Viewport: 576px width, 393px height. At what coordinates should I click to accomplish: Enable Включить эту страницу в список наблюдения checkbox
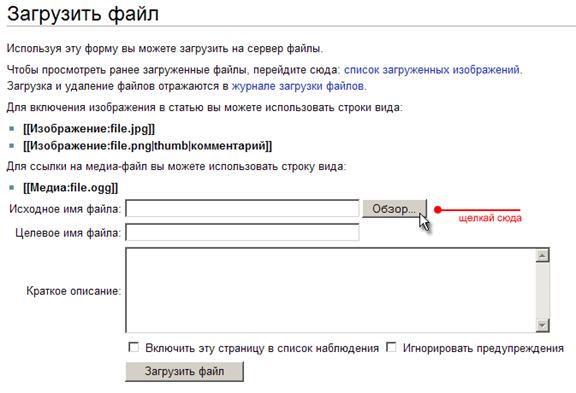[133, 347]
